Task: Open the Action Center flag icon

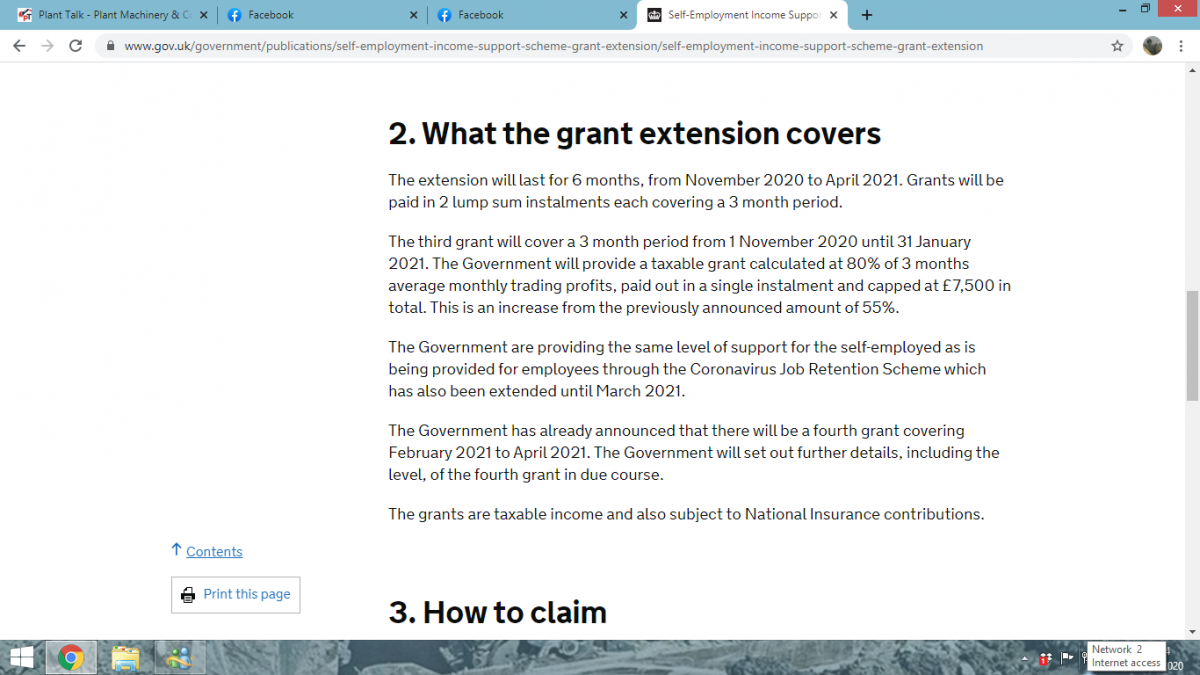Action: (1066, 658)
